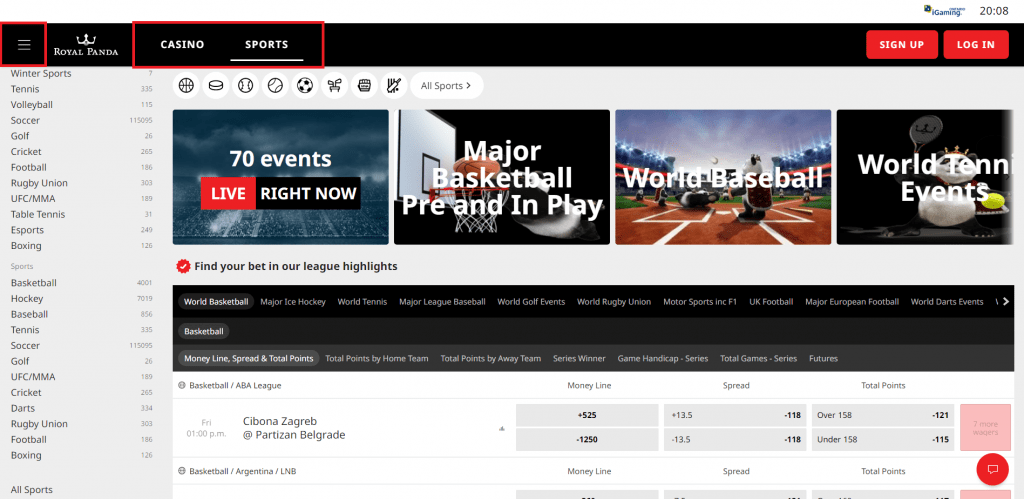Select the Major Ice Hockey league tab
Image resolution: width=1024 pixels, height=499 pixels.
tap(293, 302)
